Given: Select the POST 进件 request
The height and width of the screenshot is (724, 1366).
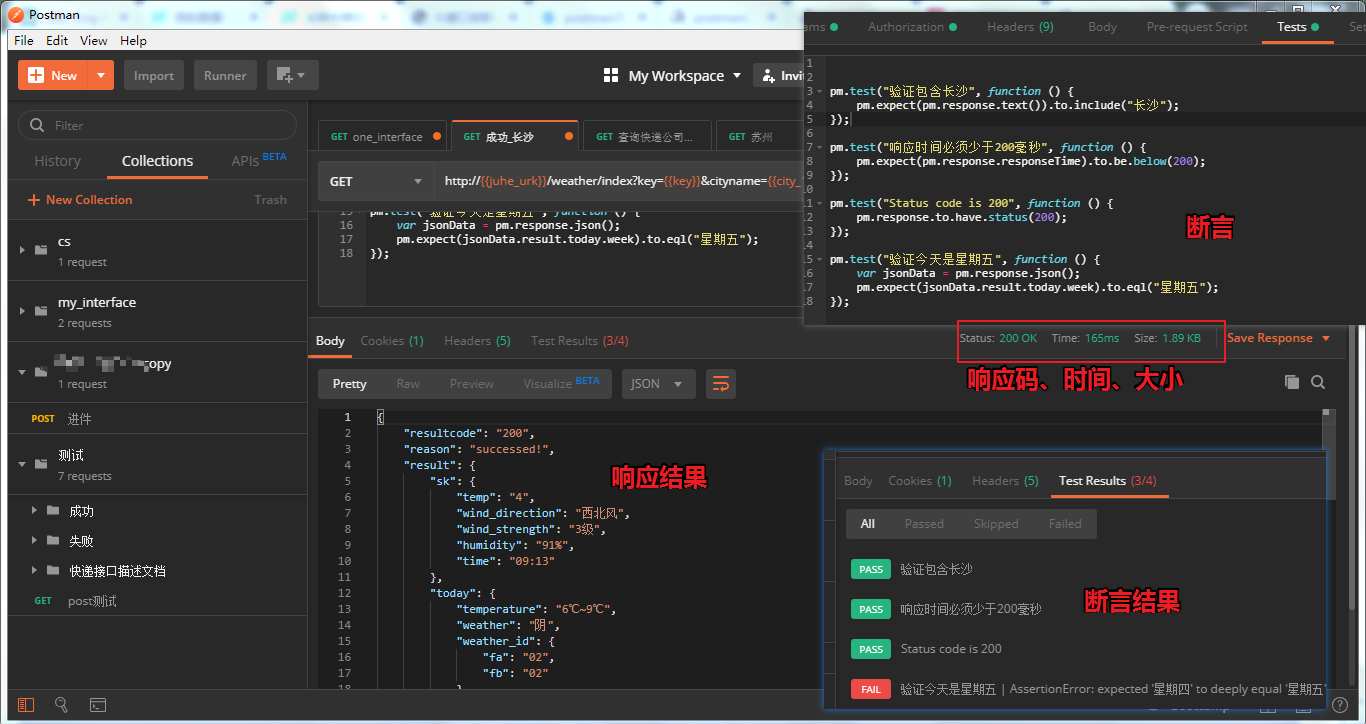Looking at the screenshot, I should coord(157,419).
